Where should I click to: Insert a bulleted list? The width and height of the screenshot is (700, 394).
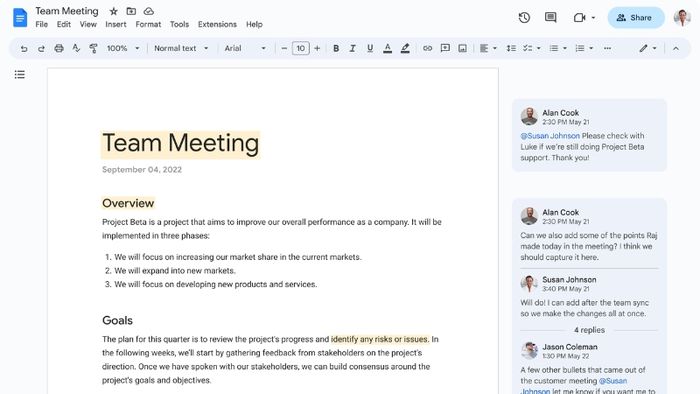[x=554, y=48]
